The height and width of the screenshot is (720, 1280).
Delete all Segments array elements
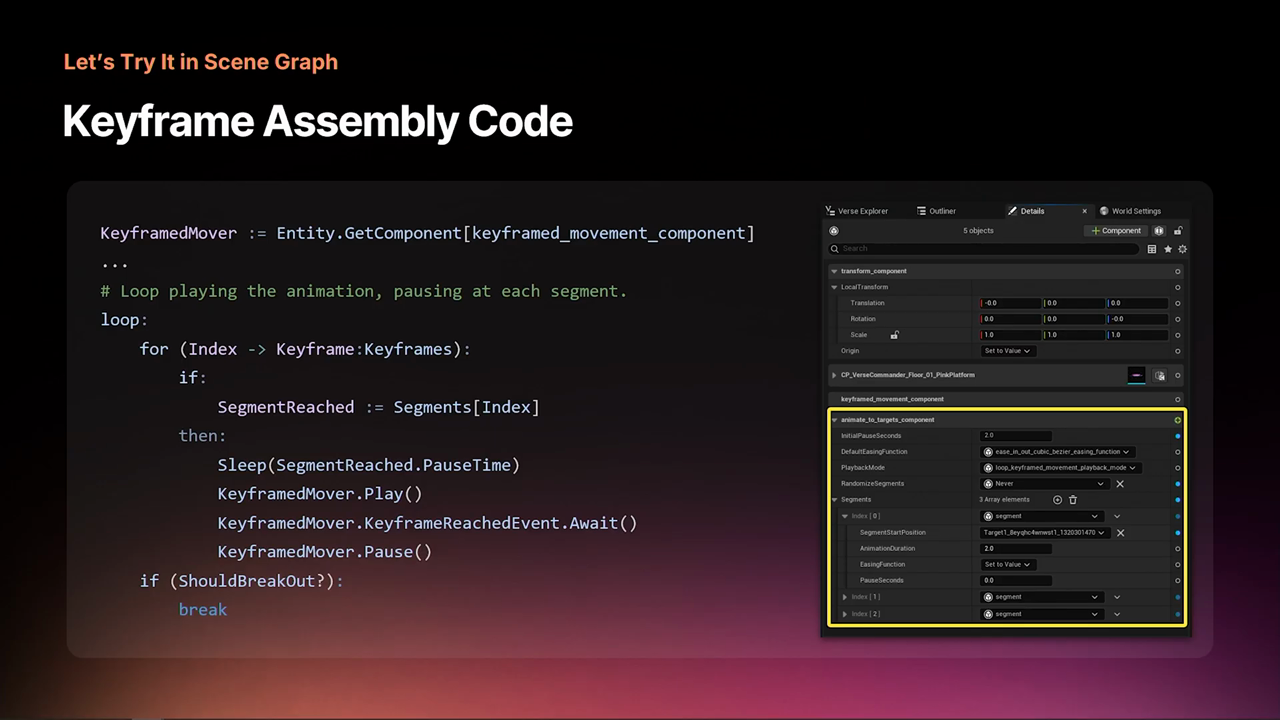1073,500
